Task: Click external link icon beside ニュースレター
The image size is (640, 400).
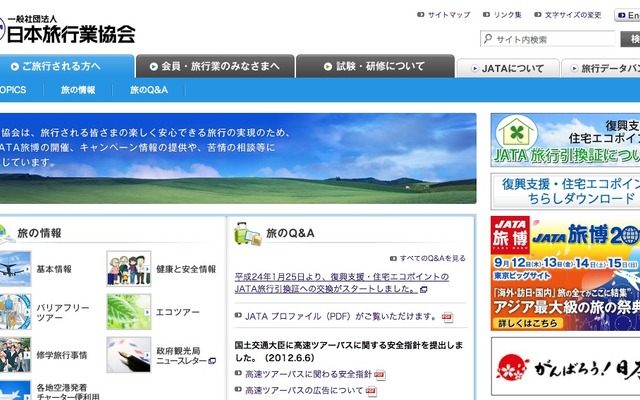Action: point(212,361)
